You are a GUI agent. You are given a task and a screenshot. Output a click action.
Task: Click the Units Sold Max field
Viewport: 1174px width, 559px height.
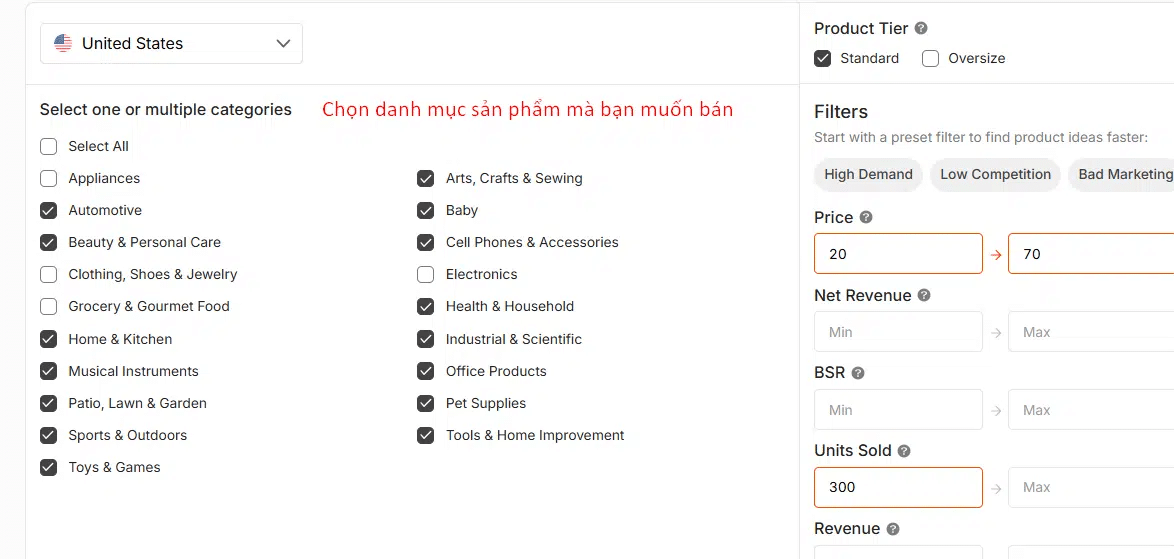coord(1090,487)
